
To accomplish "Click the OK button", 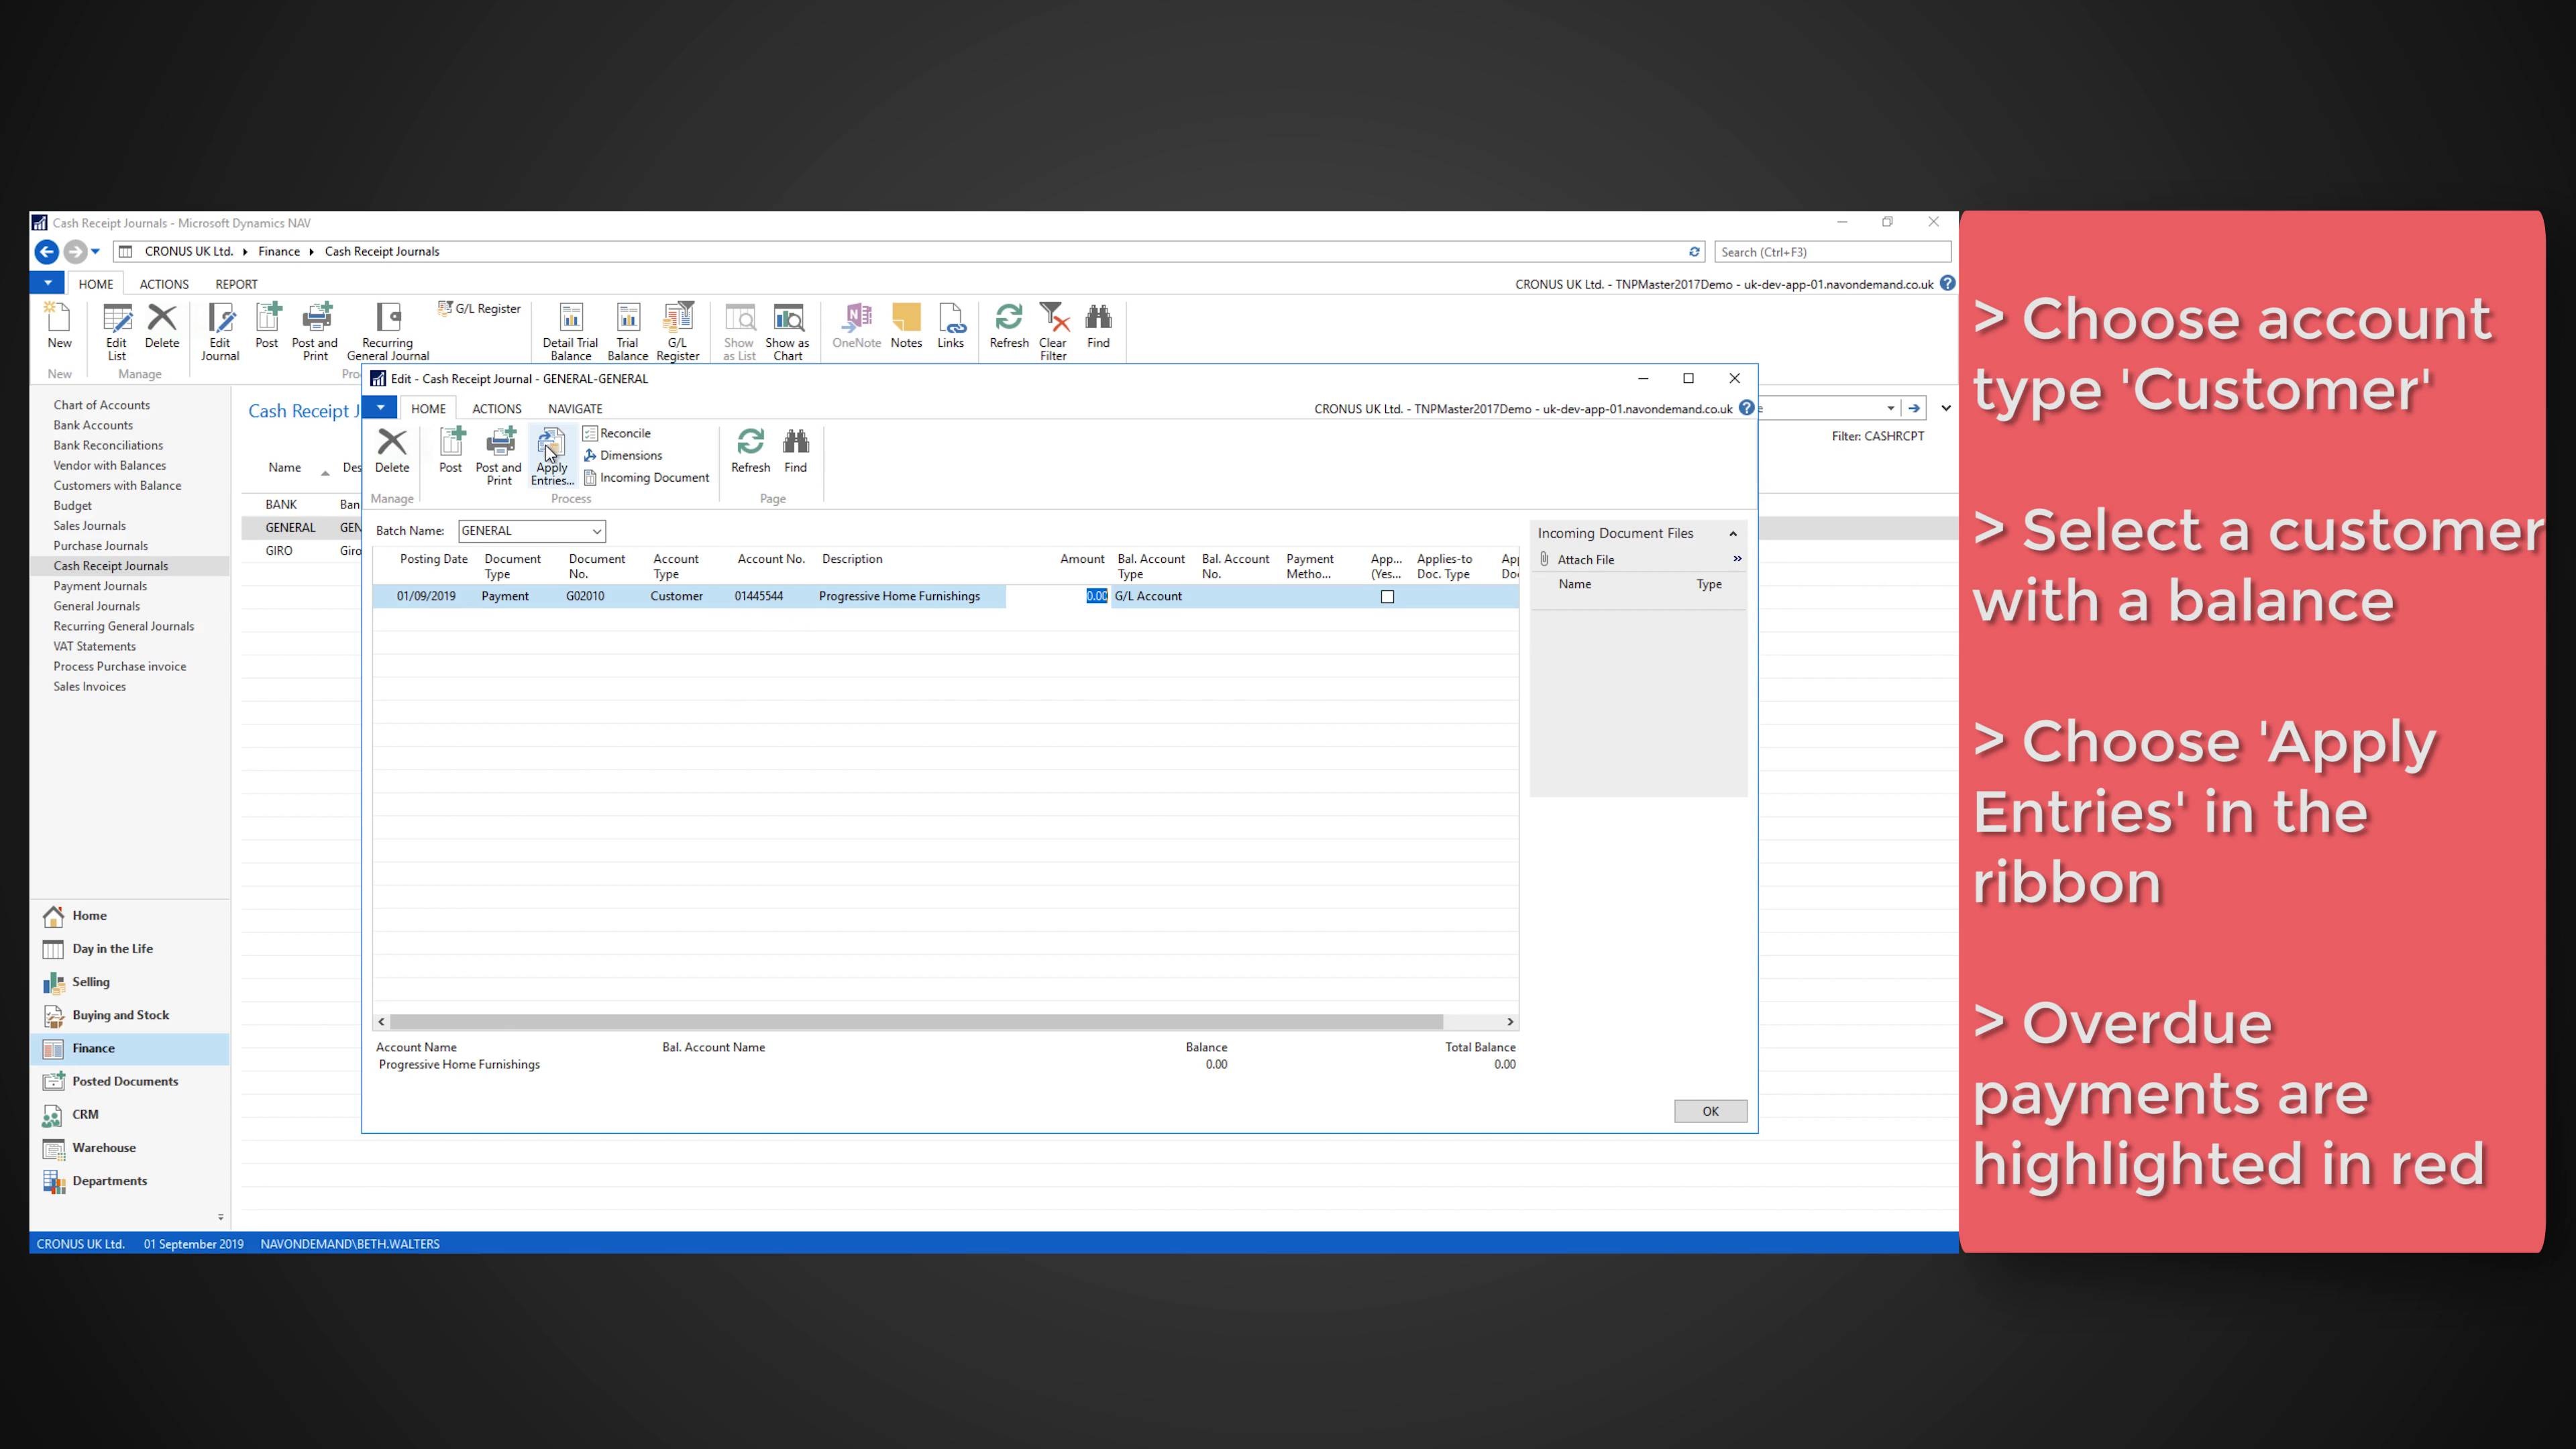I will click(1710, 1111).
